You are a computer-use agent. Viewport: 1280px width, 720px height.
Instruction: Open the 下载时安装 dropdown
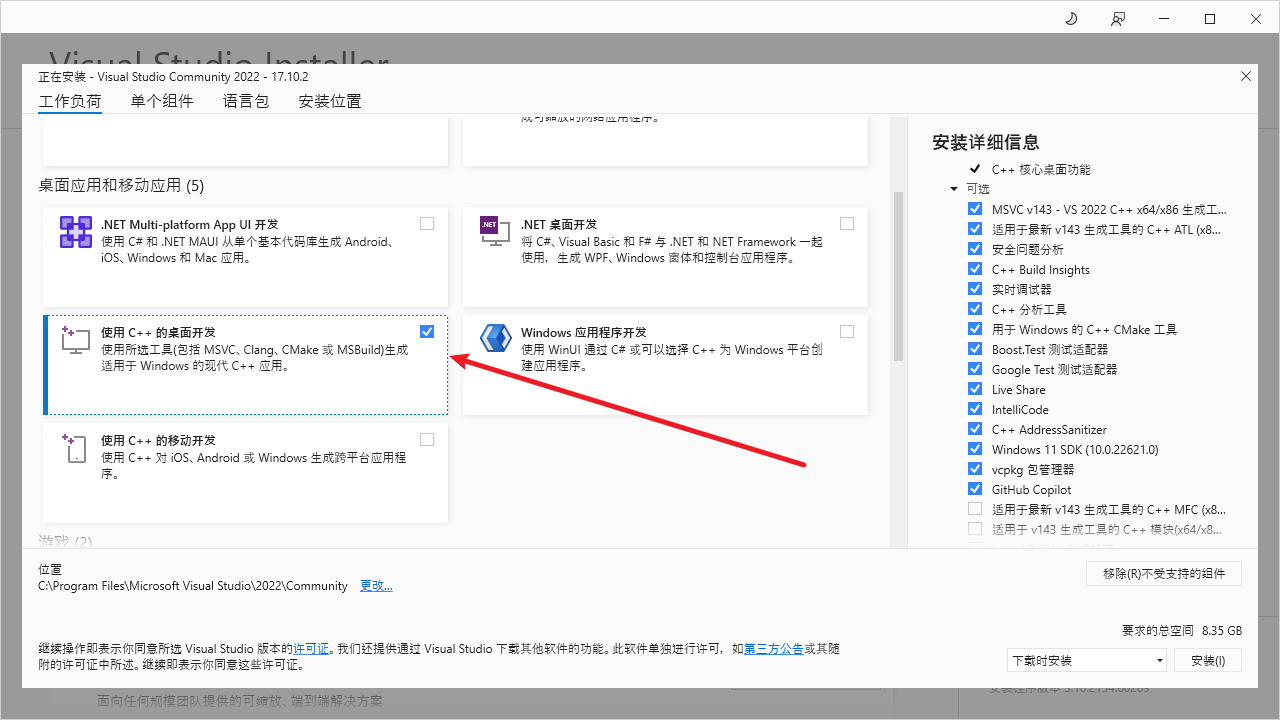(x=1087, y=660)
